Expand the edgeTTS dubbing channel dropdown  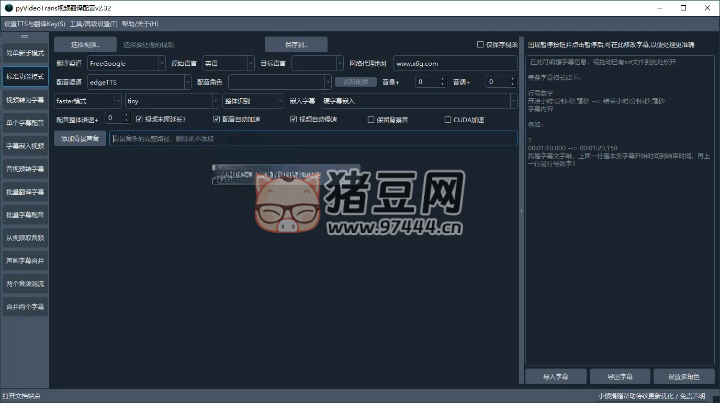[127, 81]
